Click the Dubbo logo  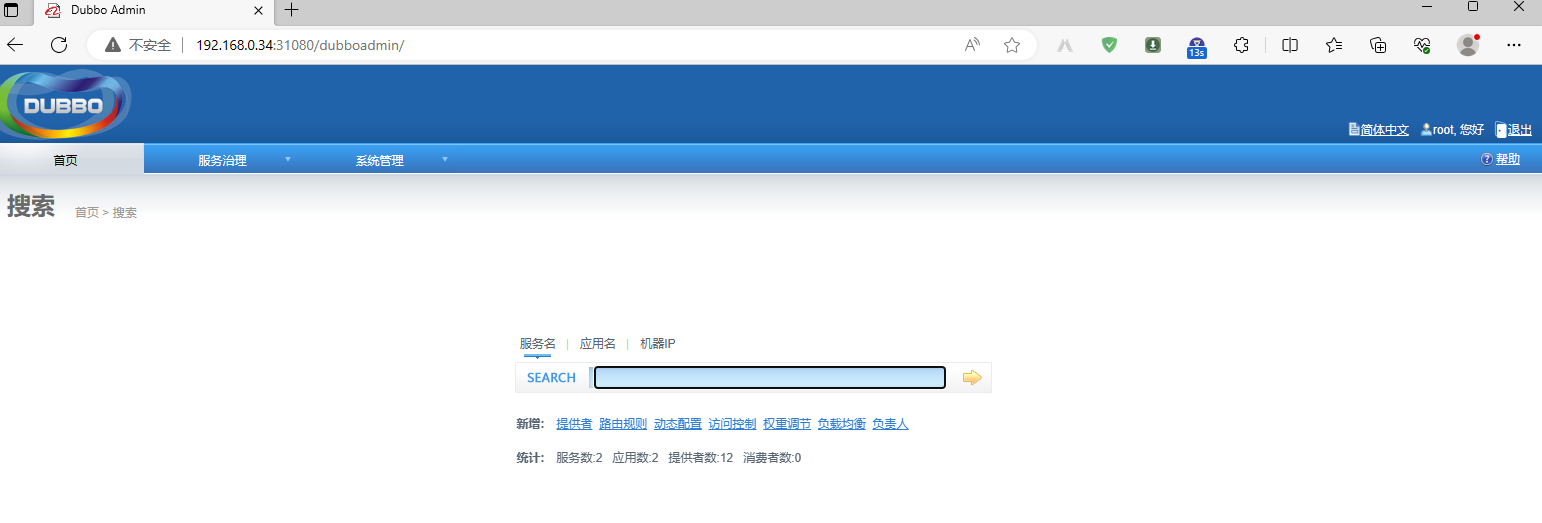(x=66, y=103)
